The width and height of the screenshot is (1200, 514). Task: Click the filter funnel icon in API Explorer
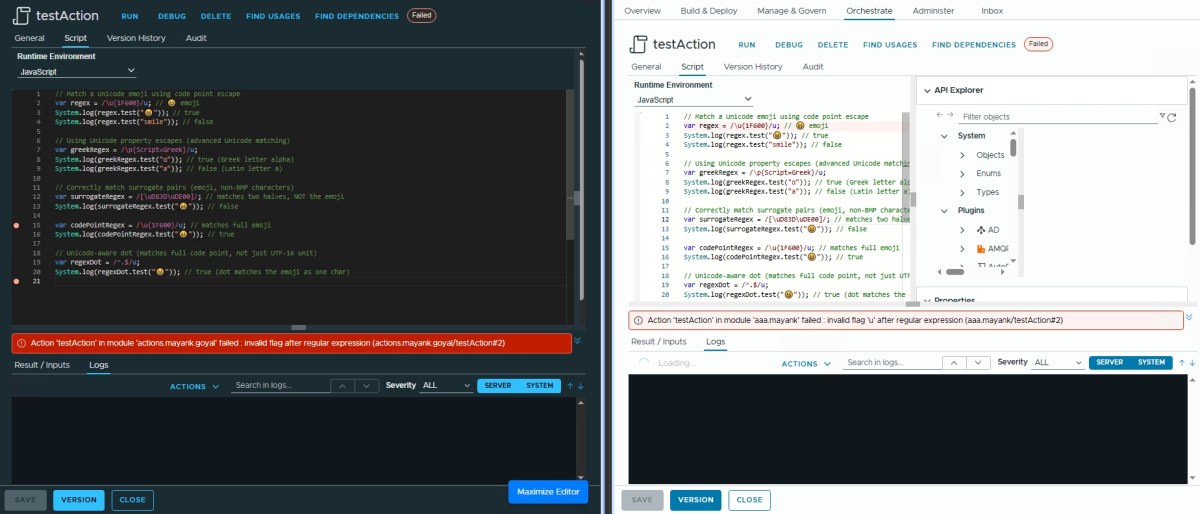click(x=1162, y=117)
